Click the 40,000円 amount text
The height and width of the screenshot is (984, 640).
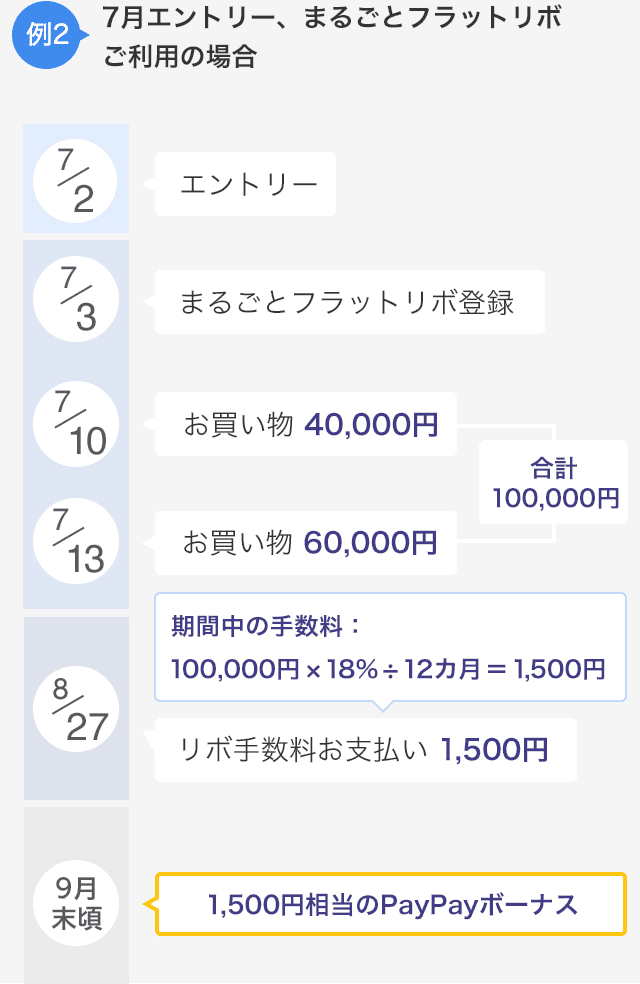pyautogui.click(x=371, y=425)
